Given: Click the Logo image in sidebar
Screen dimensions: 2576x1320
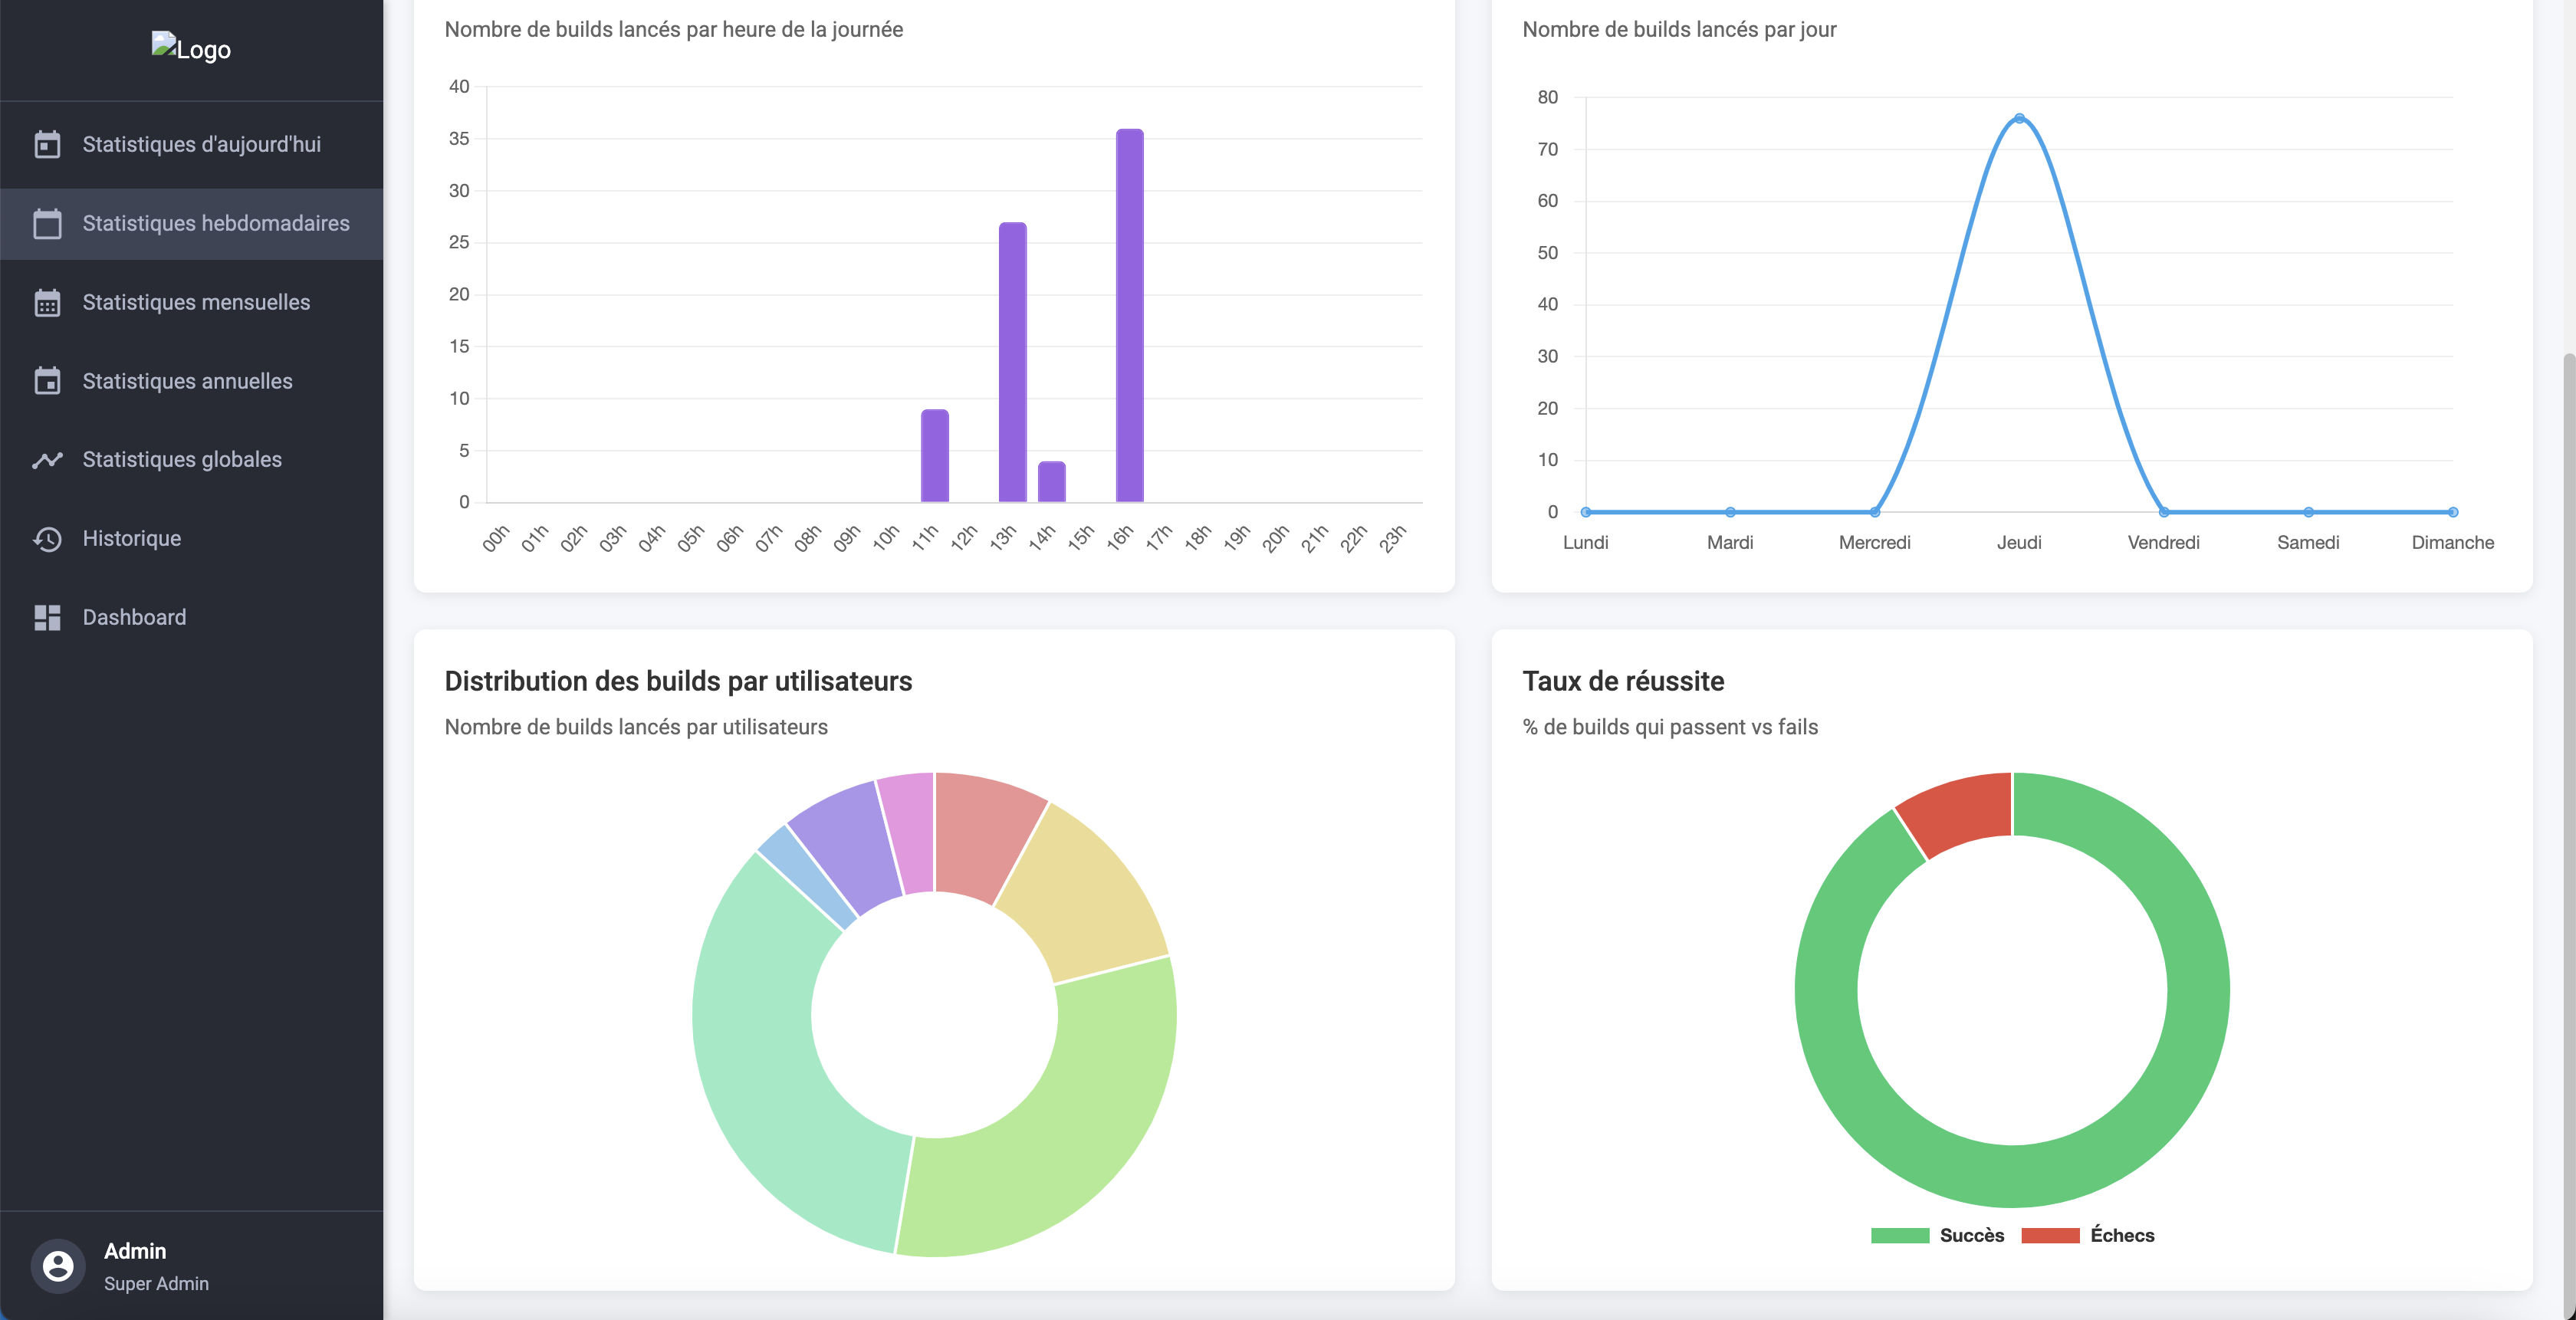Looking at the screenshot, I should pos(191,48).
